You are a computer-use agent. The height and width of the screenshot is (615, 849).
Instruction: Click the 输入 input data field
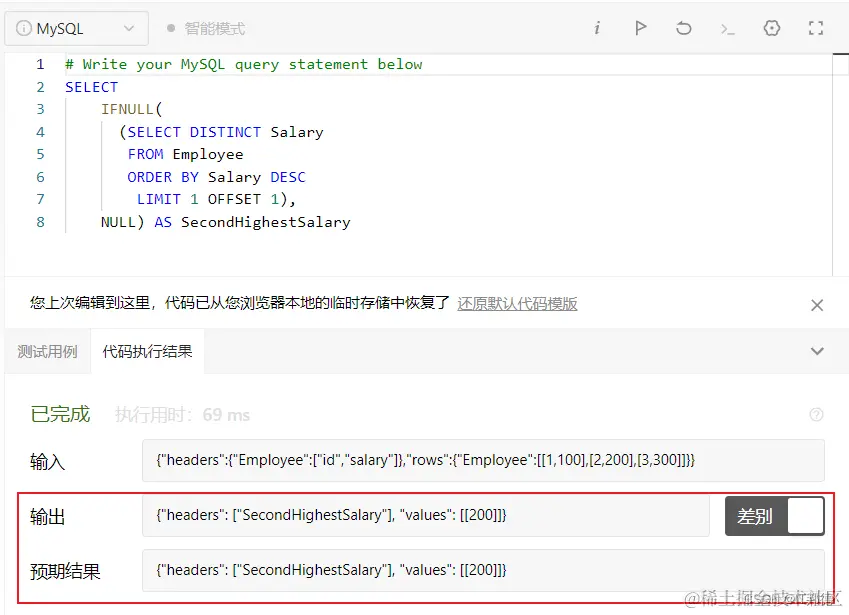coord(483,461)
